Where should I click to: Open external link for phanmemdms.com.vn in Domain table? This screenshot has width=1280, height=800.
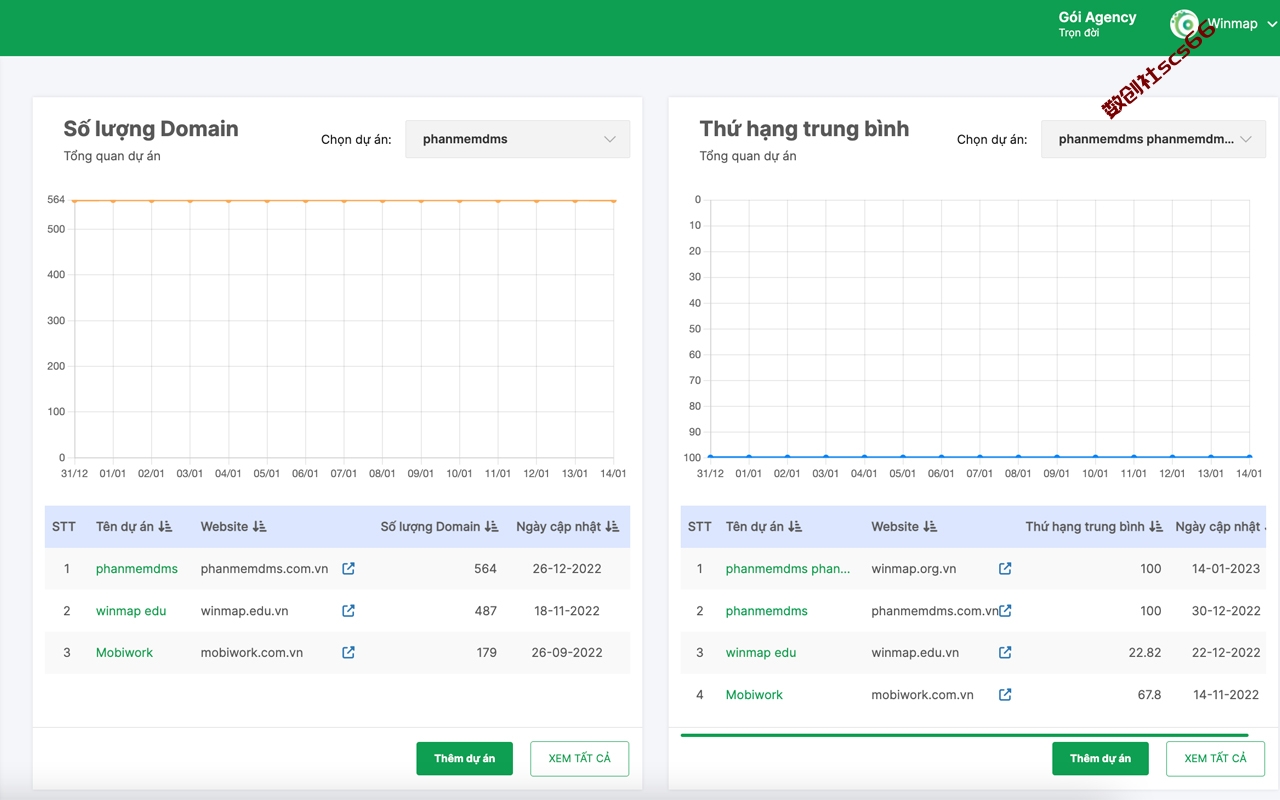348,568
